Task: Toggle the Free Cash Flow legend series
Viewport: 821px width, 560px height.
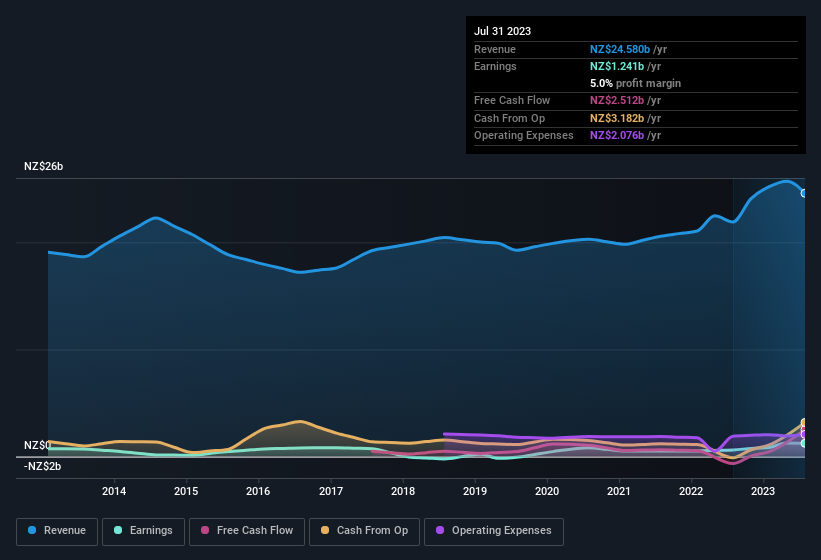Action: click(247, 531)
